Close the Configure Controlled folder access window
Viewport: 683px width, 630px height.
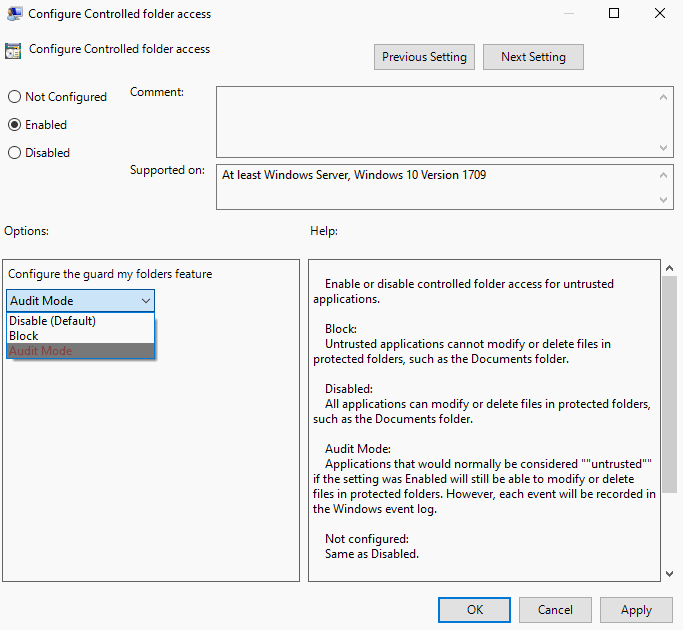[660, 14]
